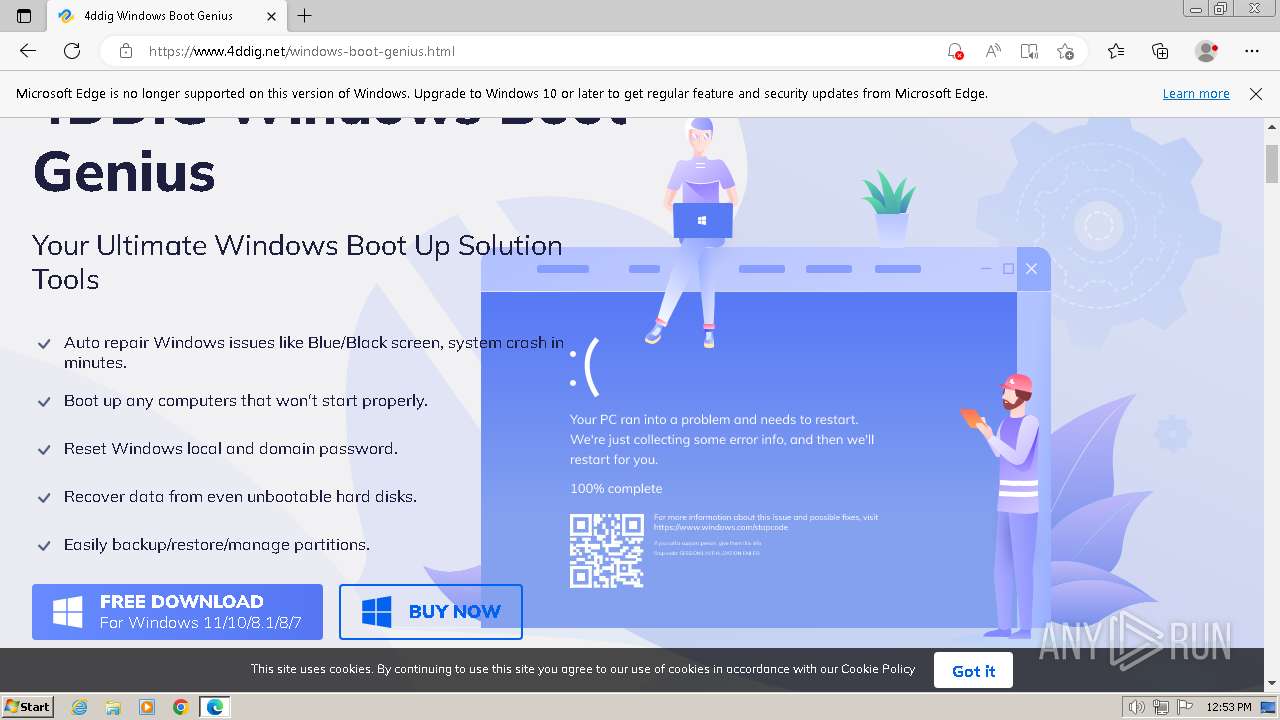Open the volume control tray icon
Viewport: 1280px width, 720px height.
1136,707
